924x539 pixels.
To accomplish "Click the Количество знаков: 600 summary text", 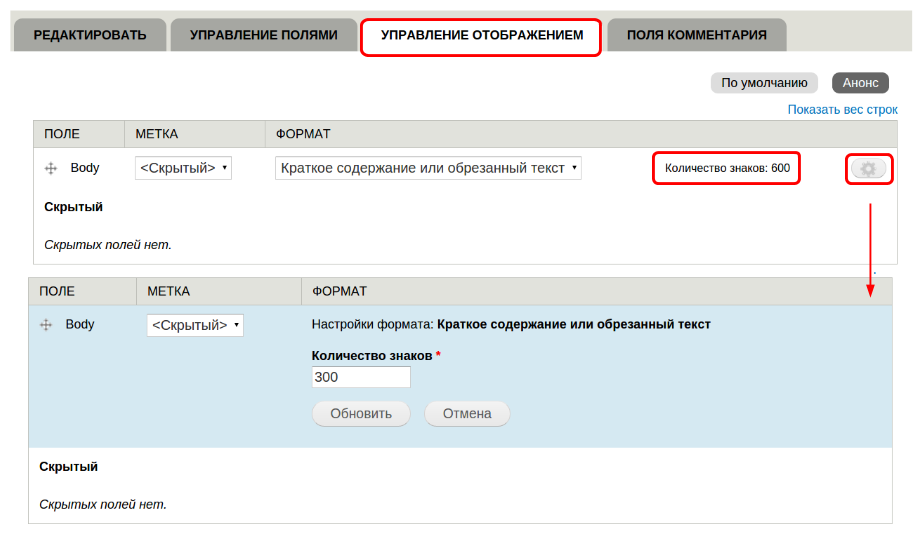I will coord(727,168).
